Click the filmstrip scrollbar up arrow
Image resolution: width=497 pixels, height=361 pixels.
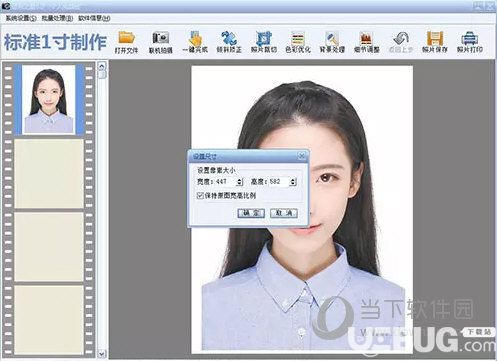point(102,66)
